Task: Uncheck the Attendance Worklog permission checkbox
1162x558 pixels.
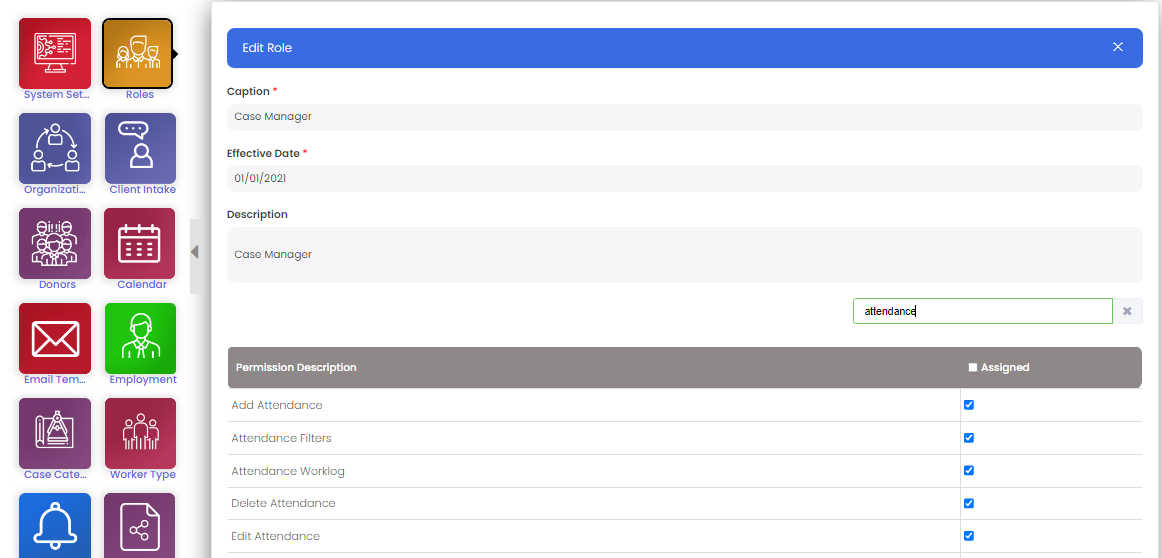Action: click(968, 470)
